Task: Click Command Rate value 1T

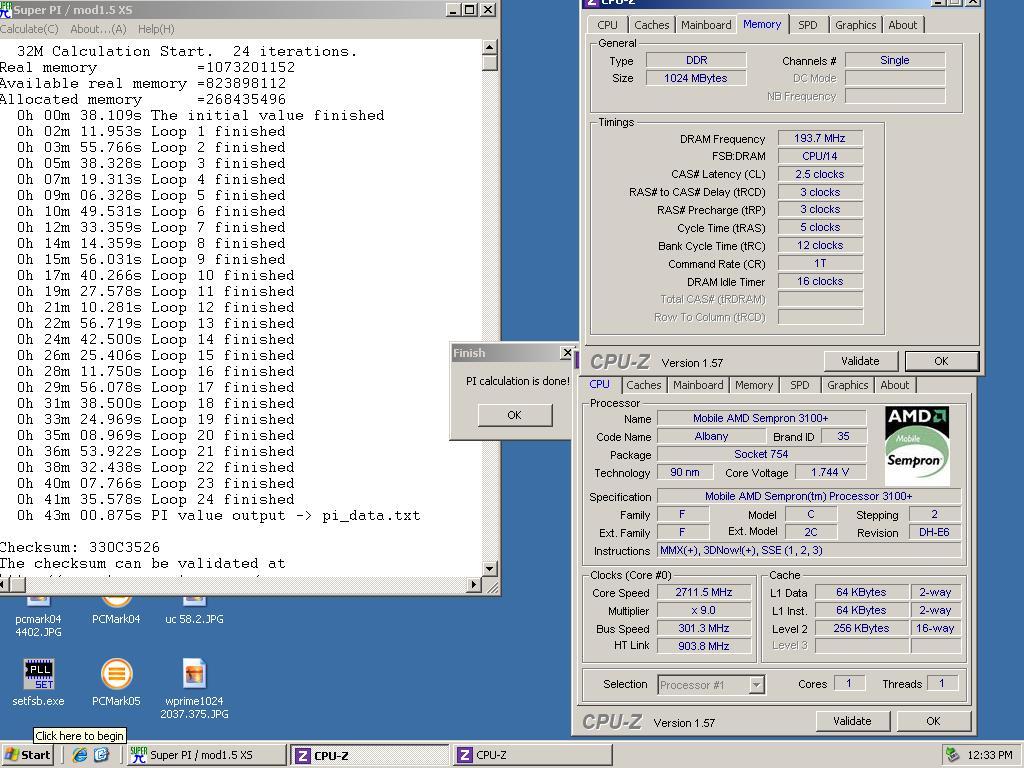Action: point(820,263)
